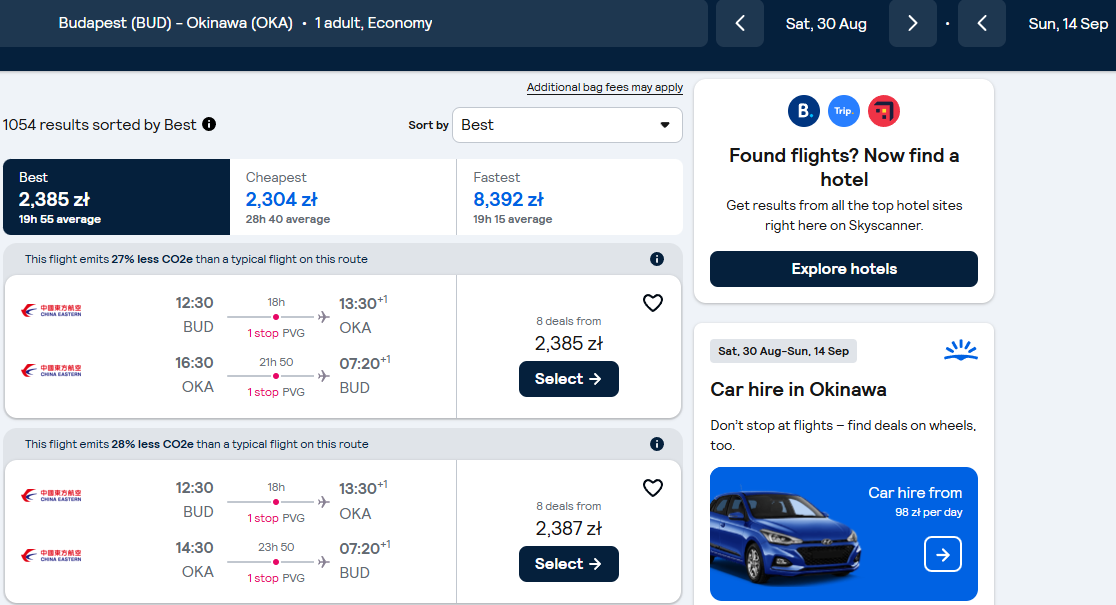Click China Eastern logo on 12:30 flight, first card
Image resolution: width=1116 pixels, height=605 pixels.
(x=51, y=310)
